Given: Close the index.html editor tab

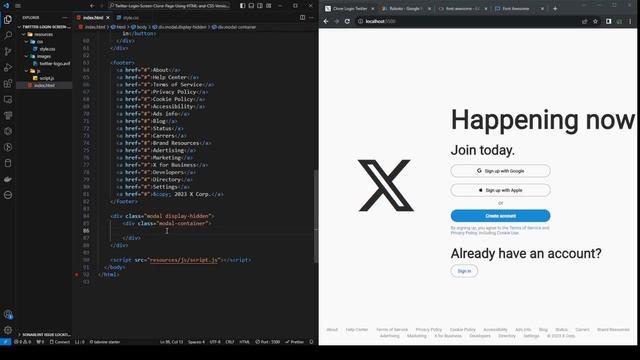Looking at the screenshot, I should click(108, 18).
